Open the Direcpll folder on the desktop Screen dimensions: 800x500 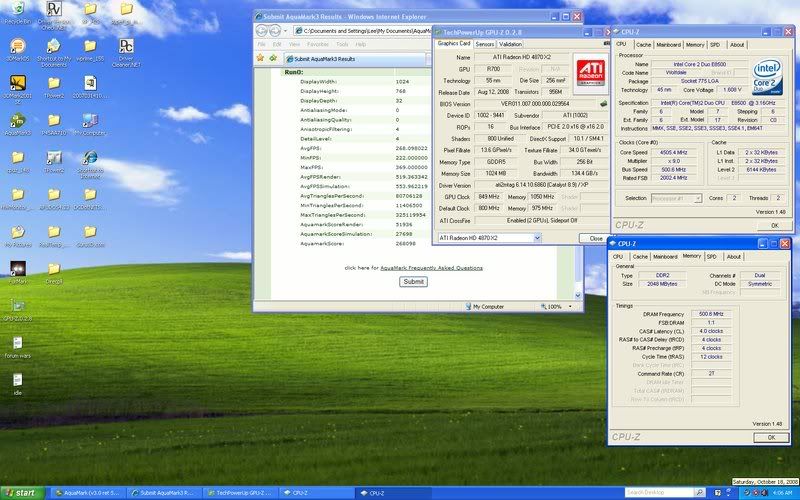pyautogui.click(x=54, y=271)
